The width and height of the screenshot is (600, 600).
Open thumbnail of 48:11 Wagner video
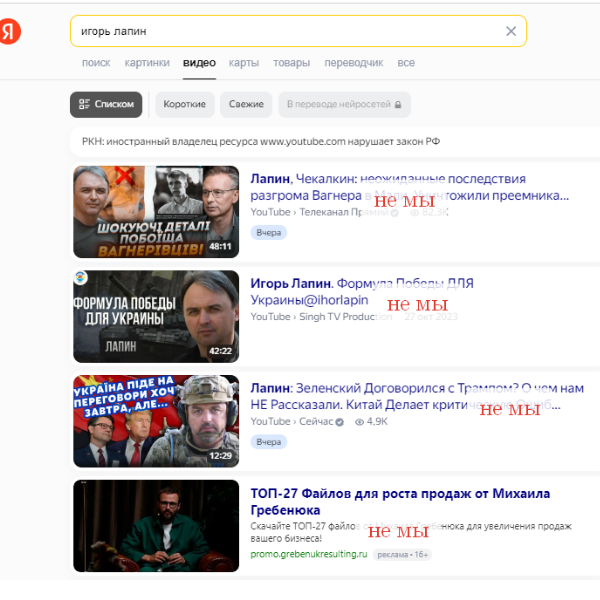point(156,212)
